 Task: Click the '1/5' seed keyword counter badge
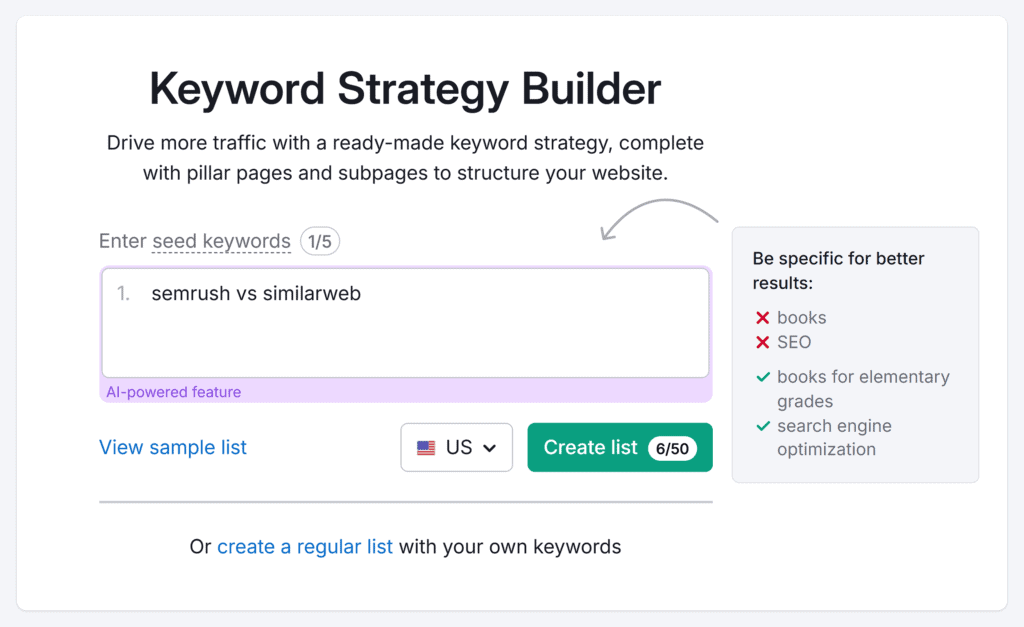point(320,241)
